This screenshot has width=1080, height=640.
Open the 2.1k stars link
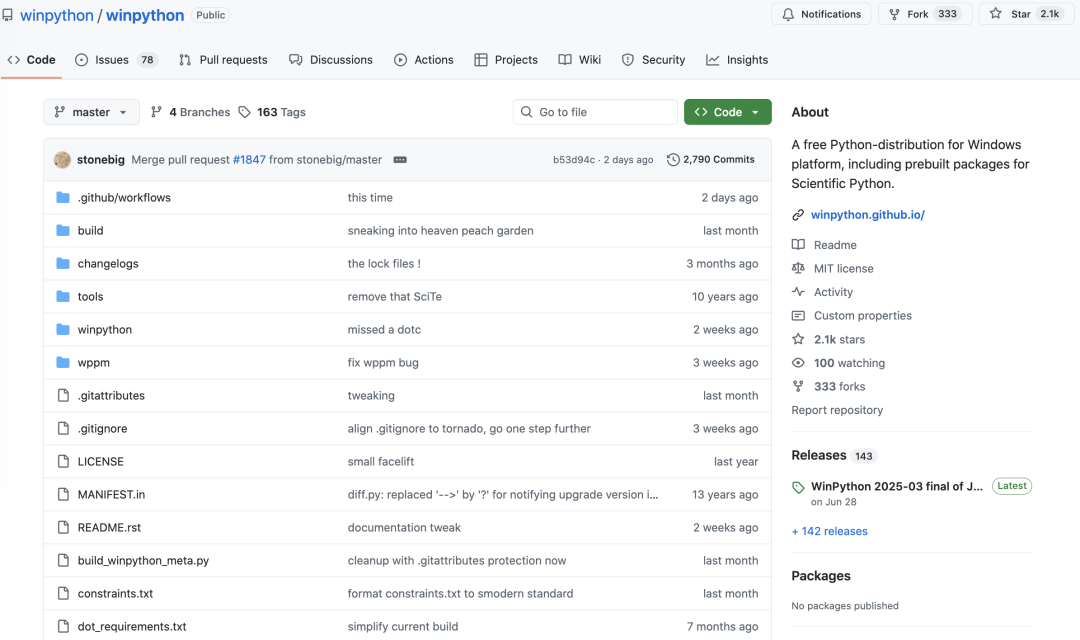(840, 340)
